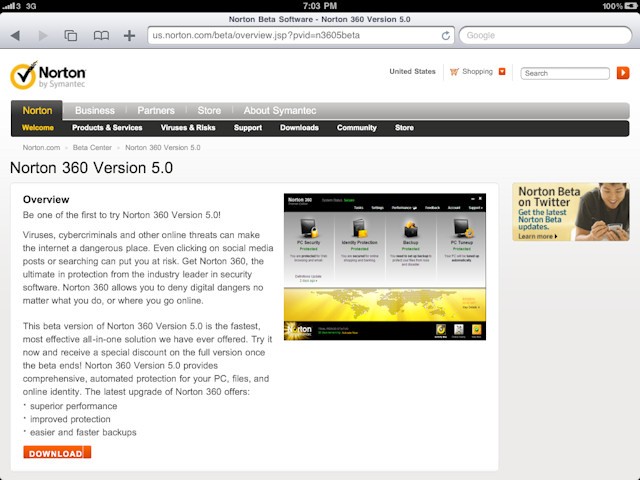Click the Identity Protection icon in screenshot
Viewport: 640px width, 480px height.
[360, 228]
